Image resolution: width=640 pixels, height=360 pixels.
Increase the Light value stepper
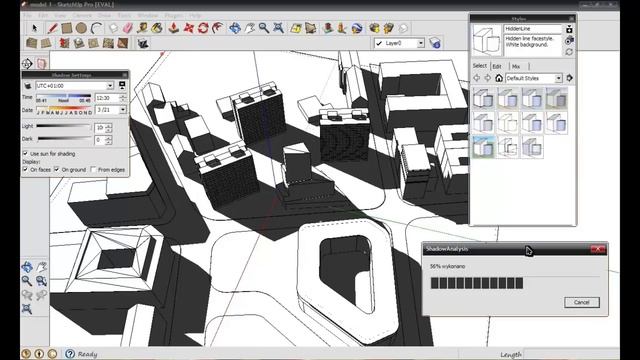click(x=109, y=126)
